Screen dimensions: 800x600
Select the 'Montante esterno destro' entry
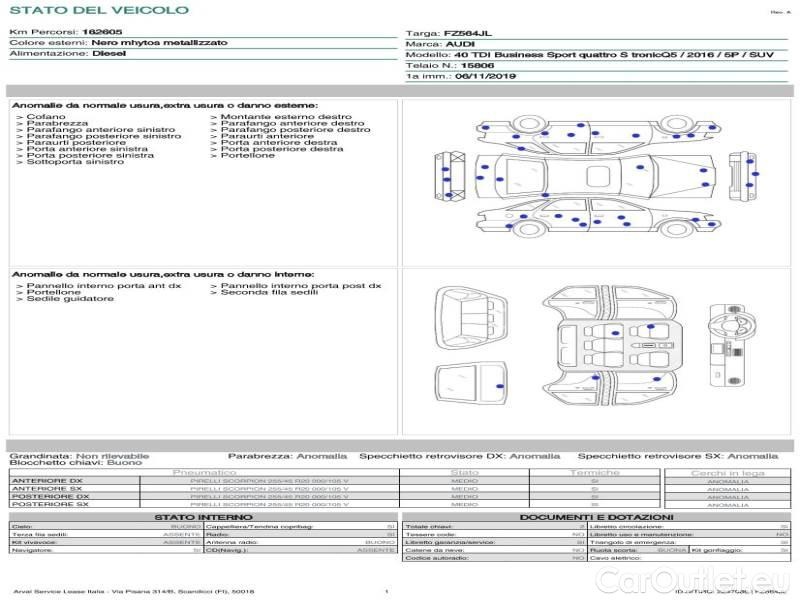coord(286,117)
